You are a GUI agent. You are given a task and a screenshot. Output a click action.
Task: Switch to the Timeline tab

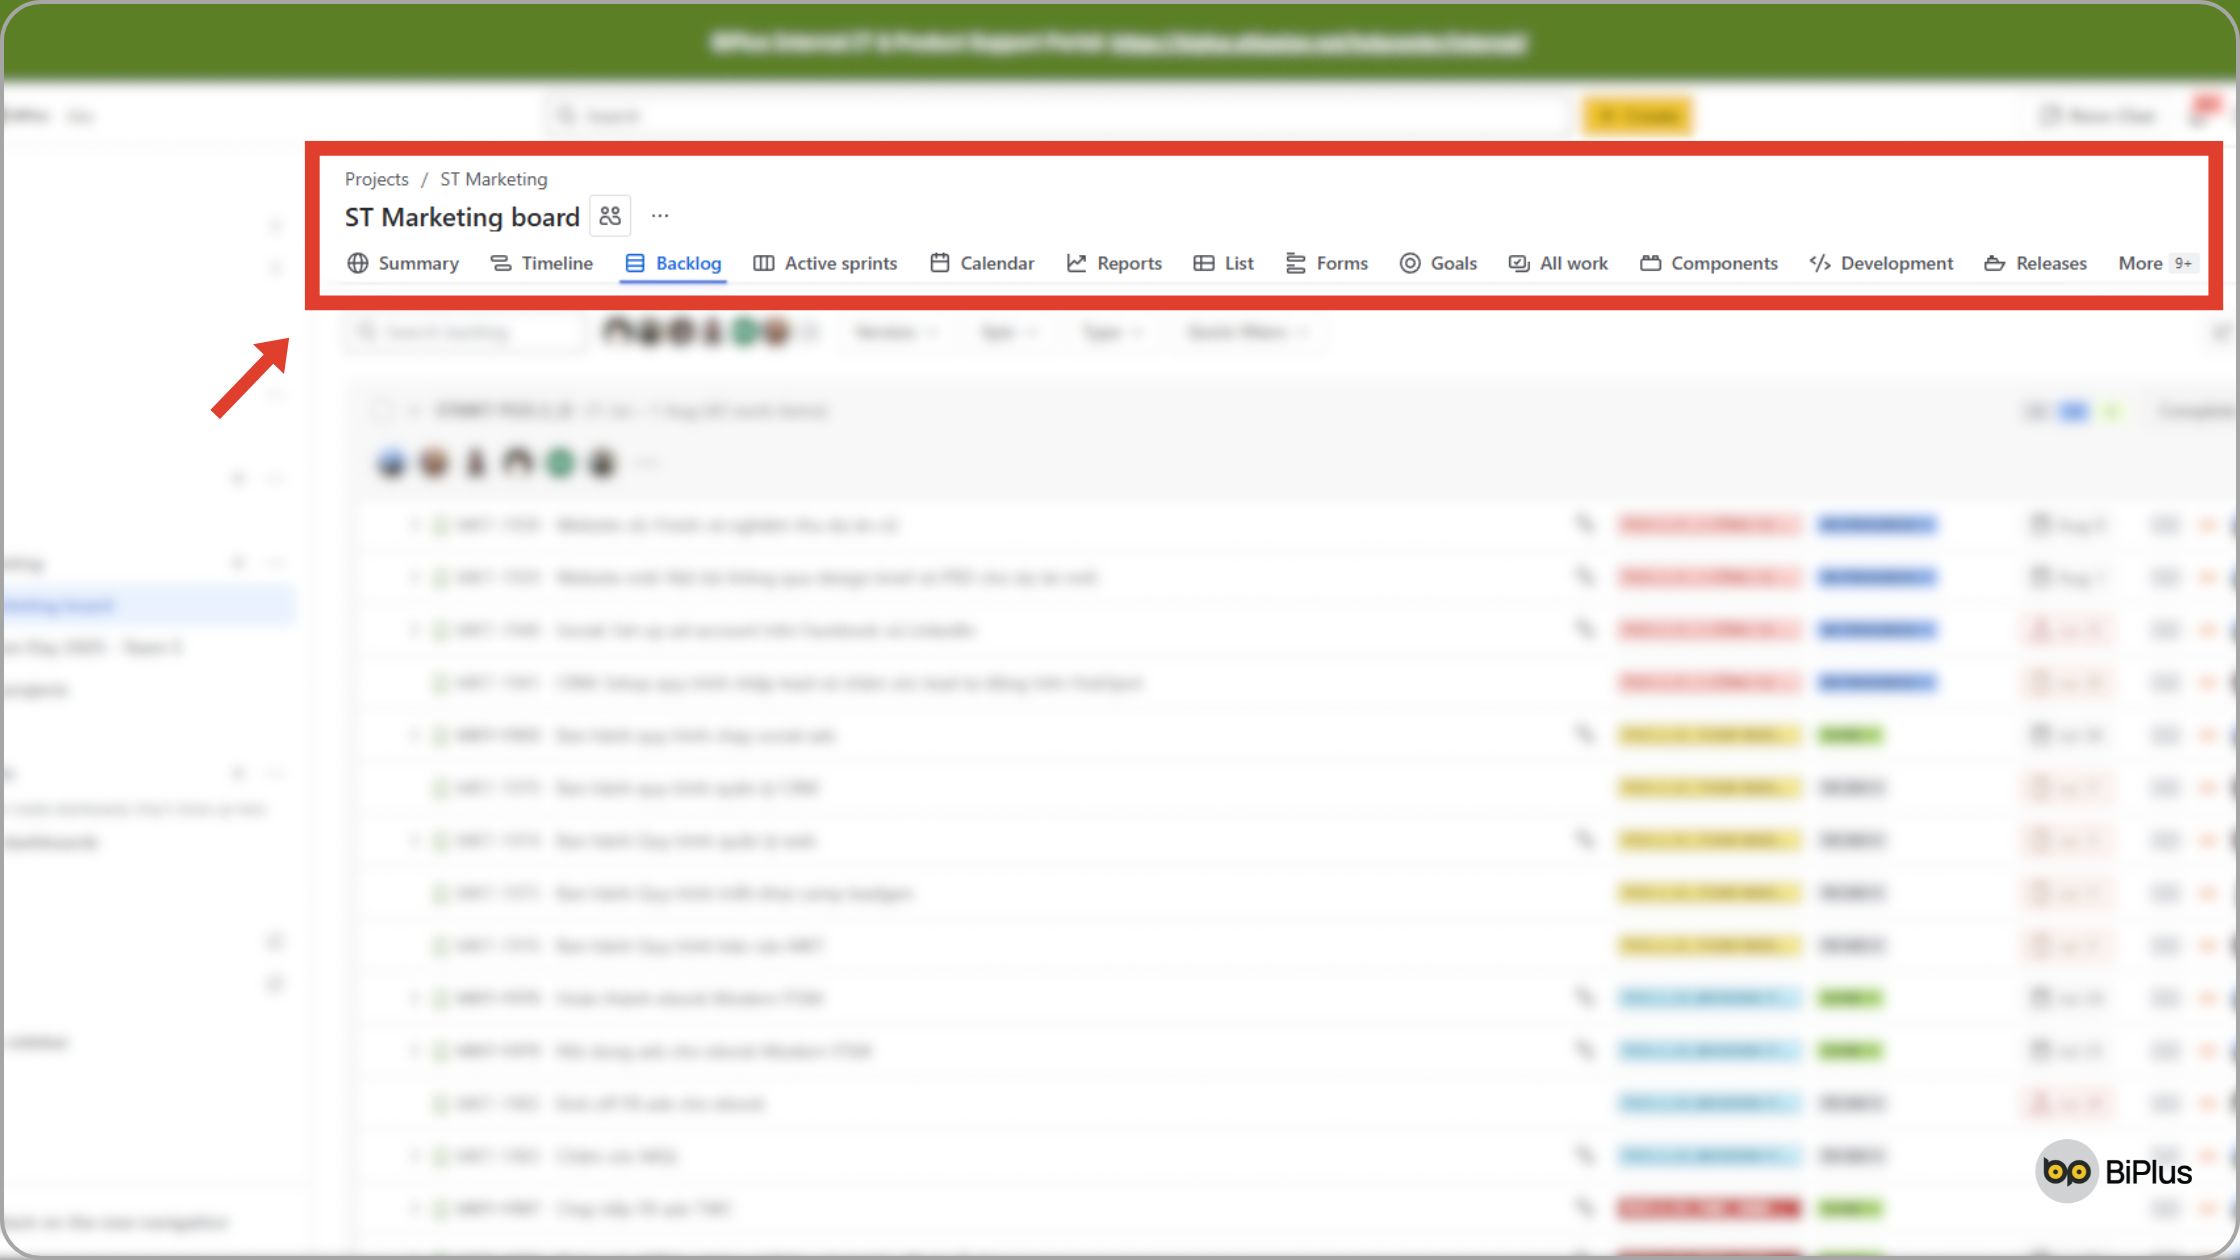pos(541,263)
